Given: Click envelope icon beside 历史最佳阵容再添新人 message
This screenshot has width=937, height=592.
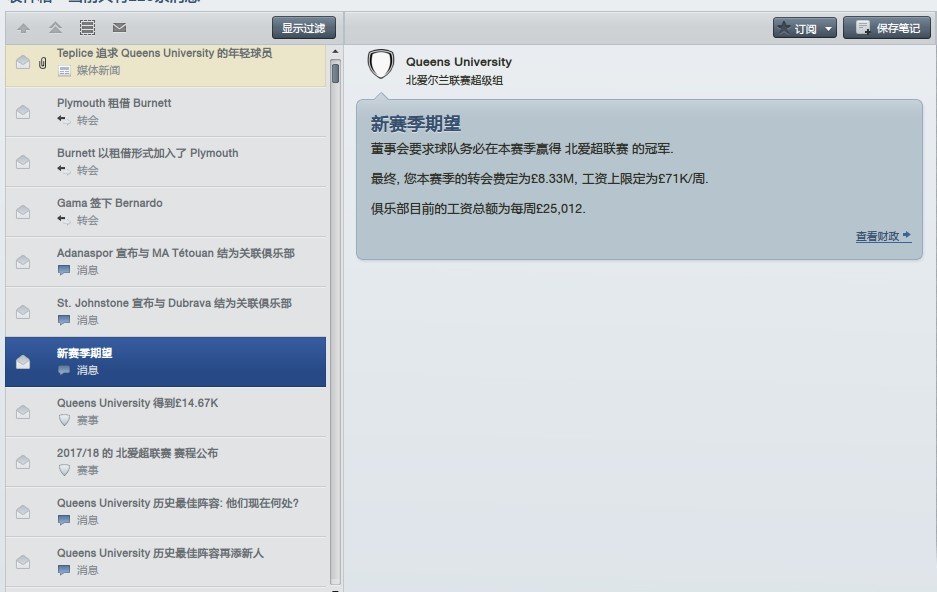Looking at the screenshot, I should 23,562.
